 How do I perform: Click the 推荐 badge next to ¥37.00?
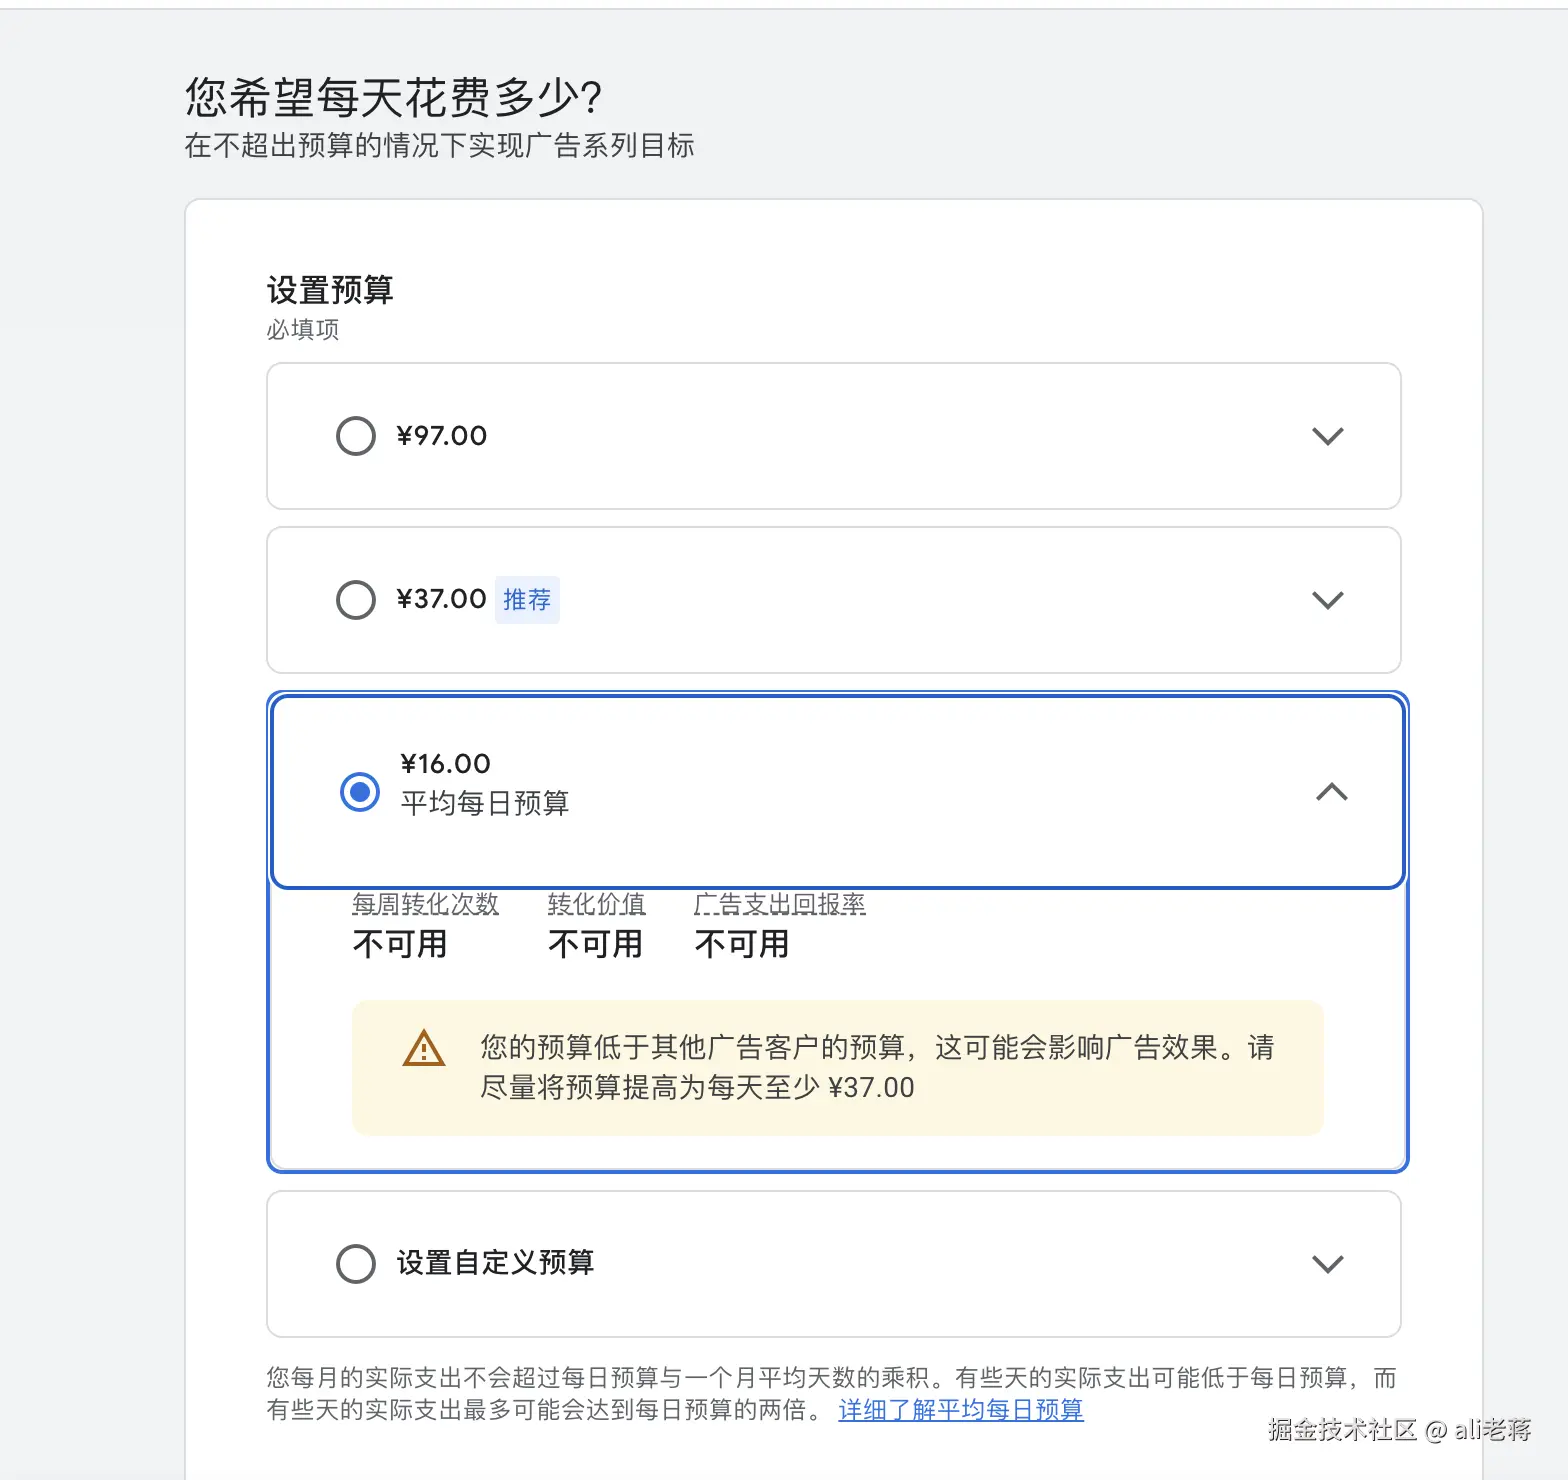coord(527,600)
